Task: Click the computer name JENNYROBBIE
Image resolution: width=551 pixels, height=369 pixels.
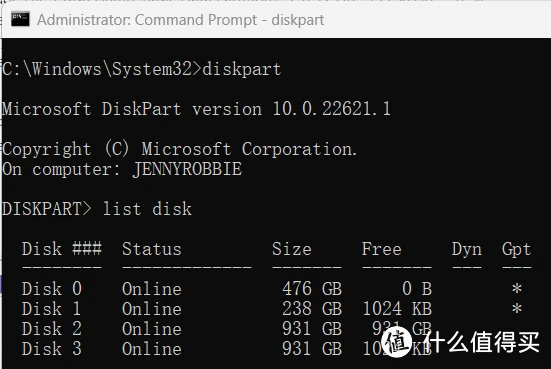Action: pos(187,169)
